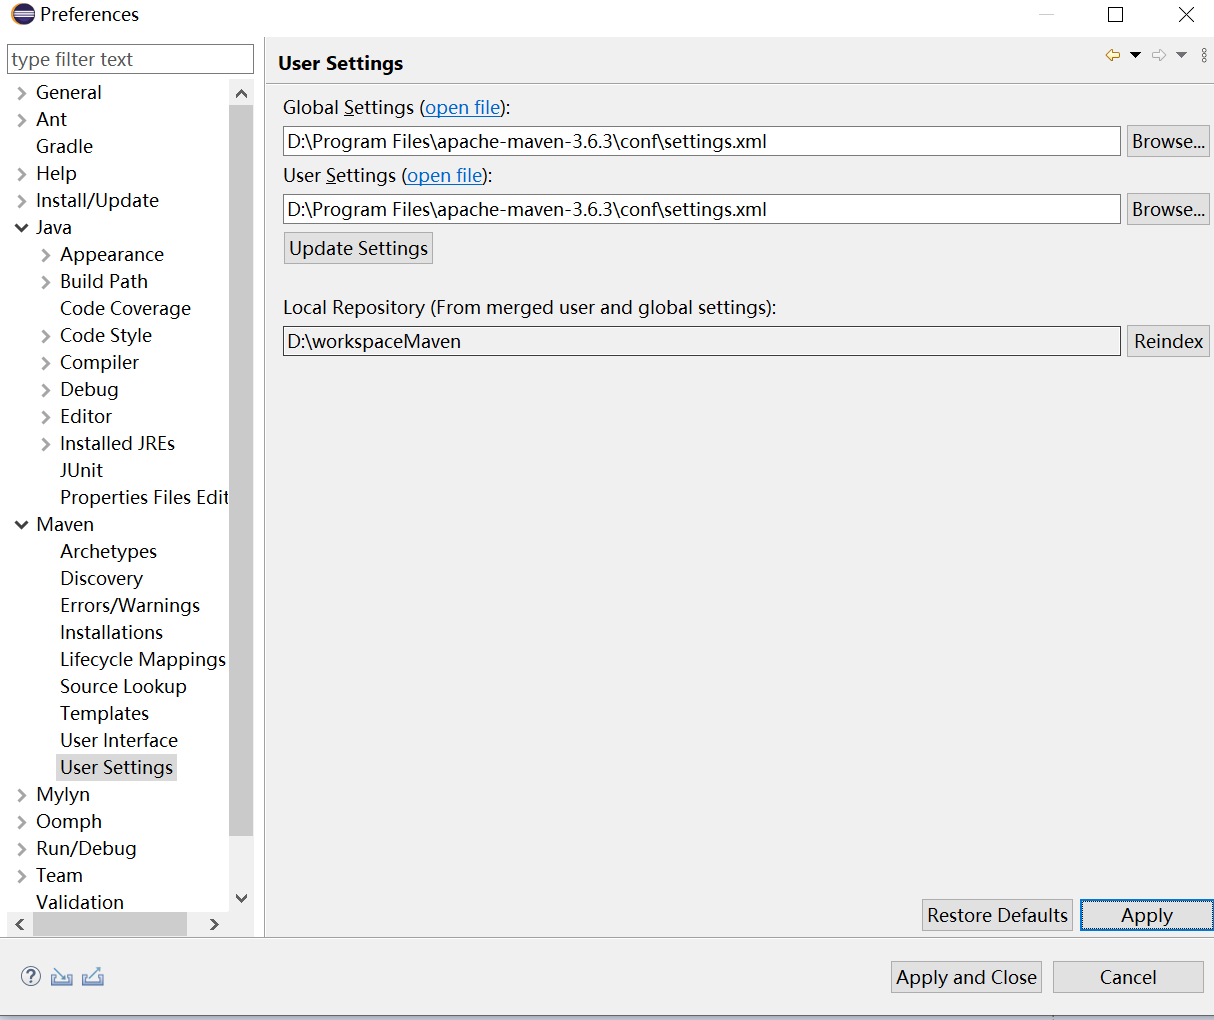Click the Forward navigation arrow icon

pos(1158,55)
